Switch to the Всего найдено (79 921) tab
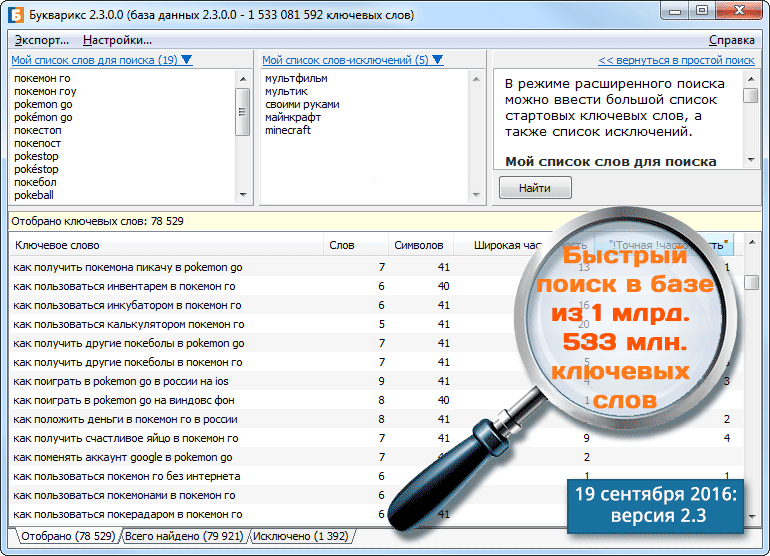 pos(184,536)
